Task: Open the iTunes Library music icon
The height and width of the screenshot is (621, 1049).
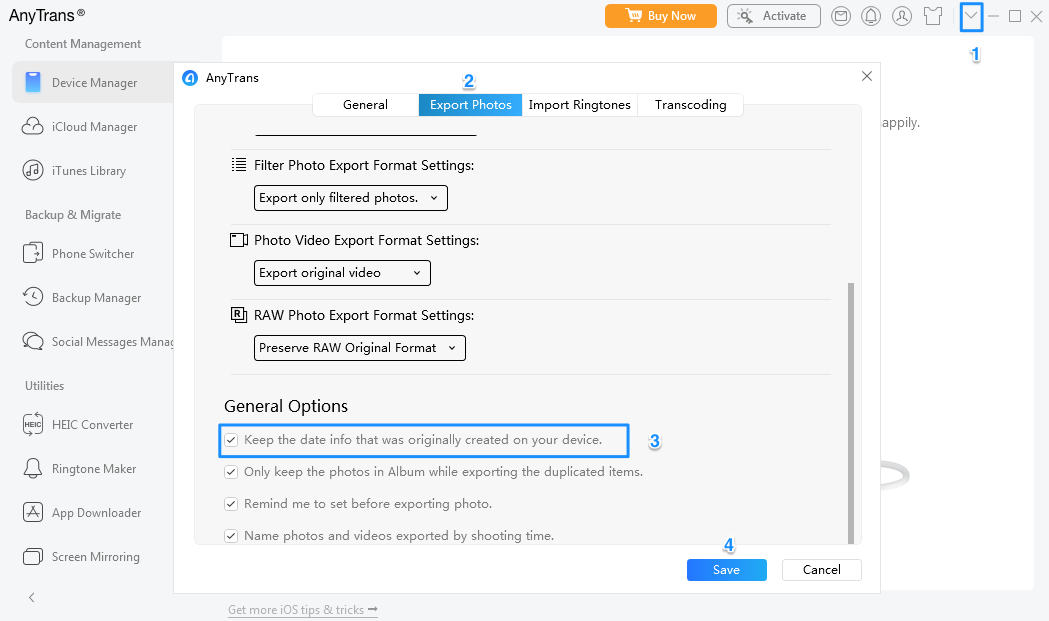Action: coord(33,171)
